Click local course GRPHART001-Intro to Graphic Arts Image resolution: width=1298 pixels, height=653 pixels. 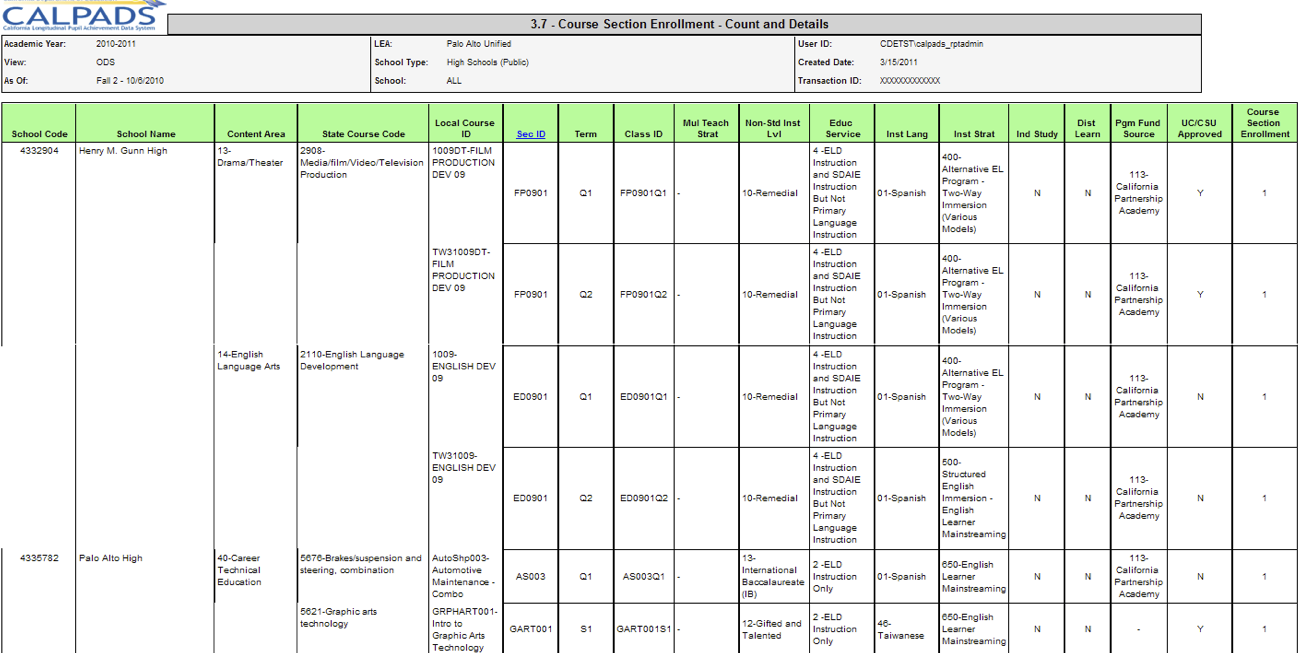(x=464, y=629)
